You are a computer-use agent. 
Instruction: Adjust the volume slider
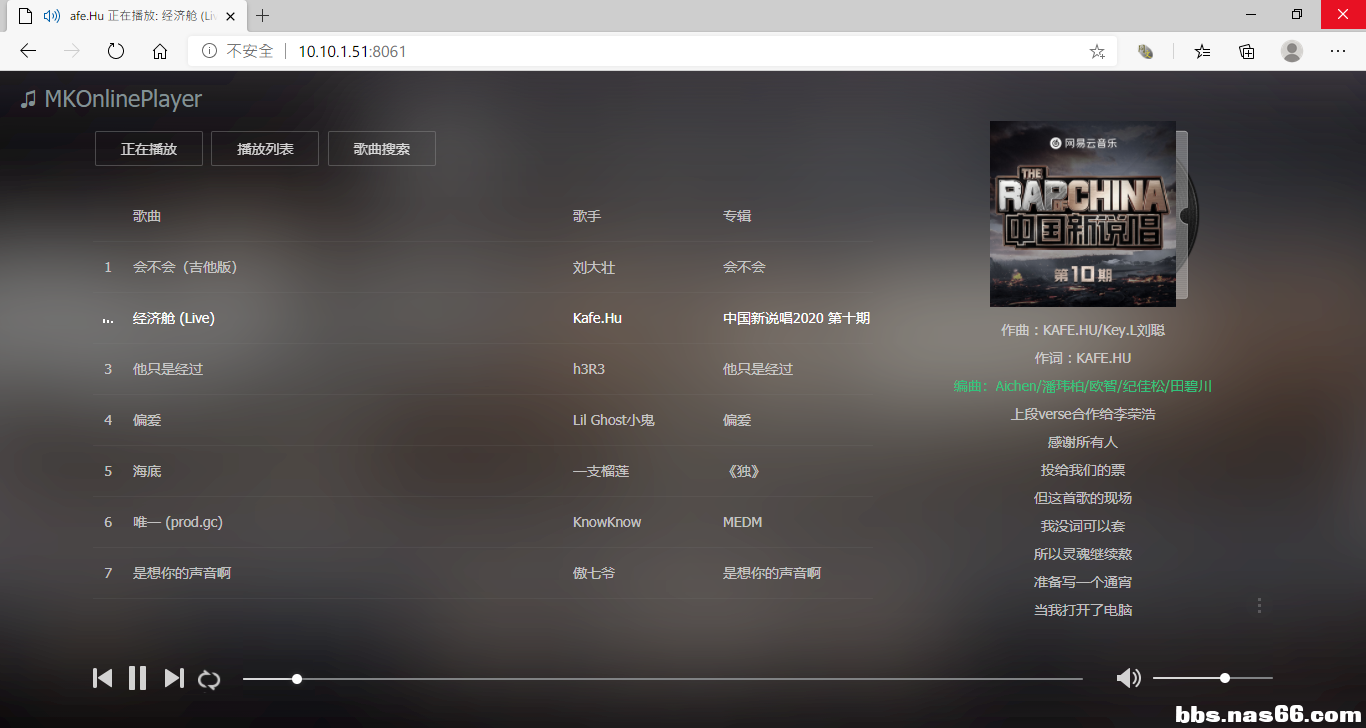(x=1212, y=678)
